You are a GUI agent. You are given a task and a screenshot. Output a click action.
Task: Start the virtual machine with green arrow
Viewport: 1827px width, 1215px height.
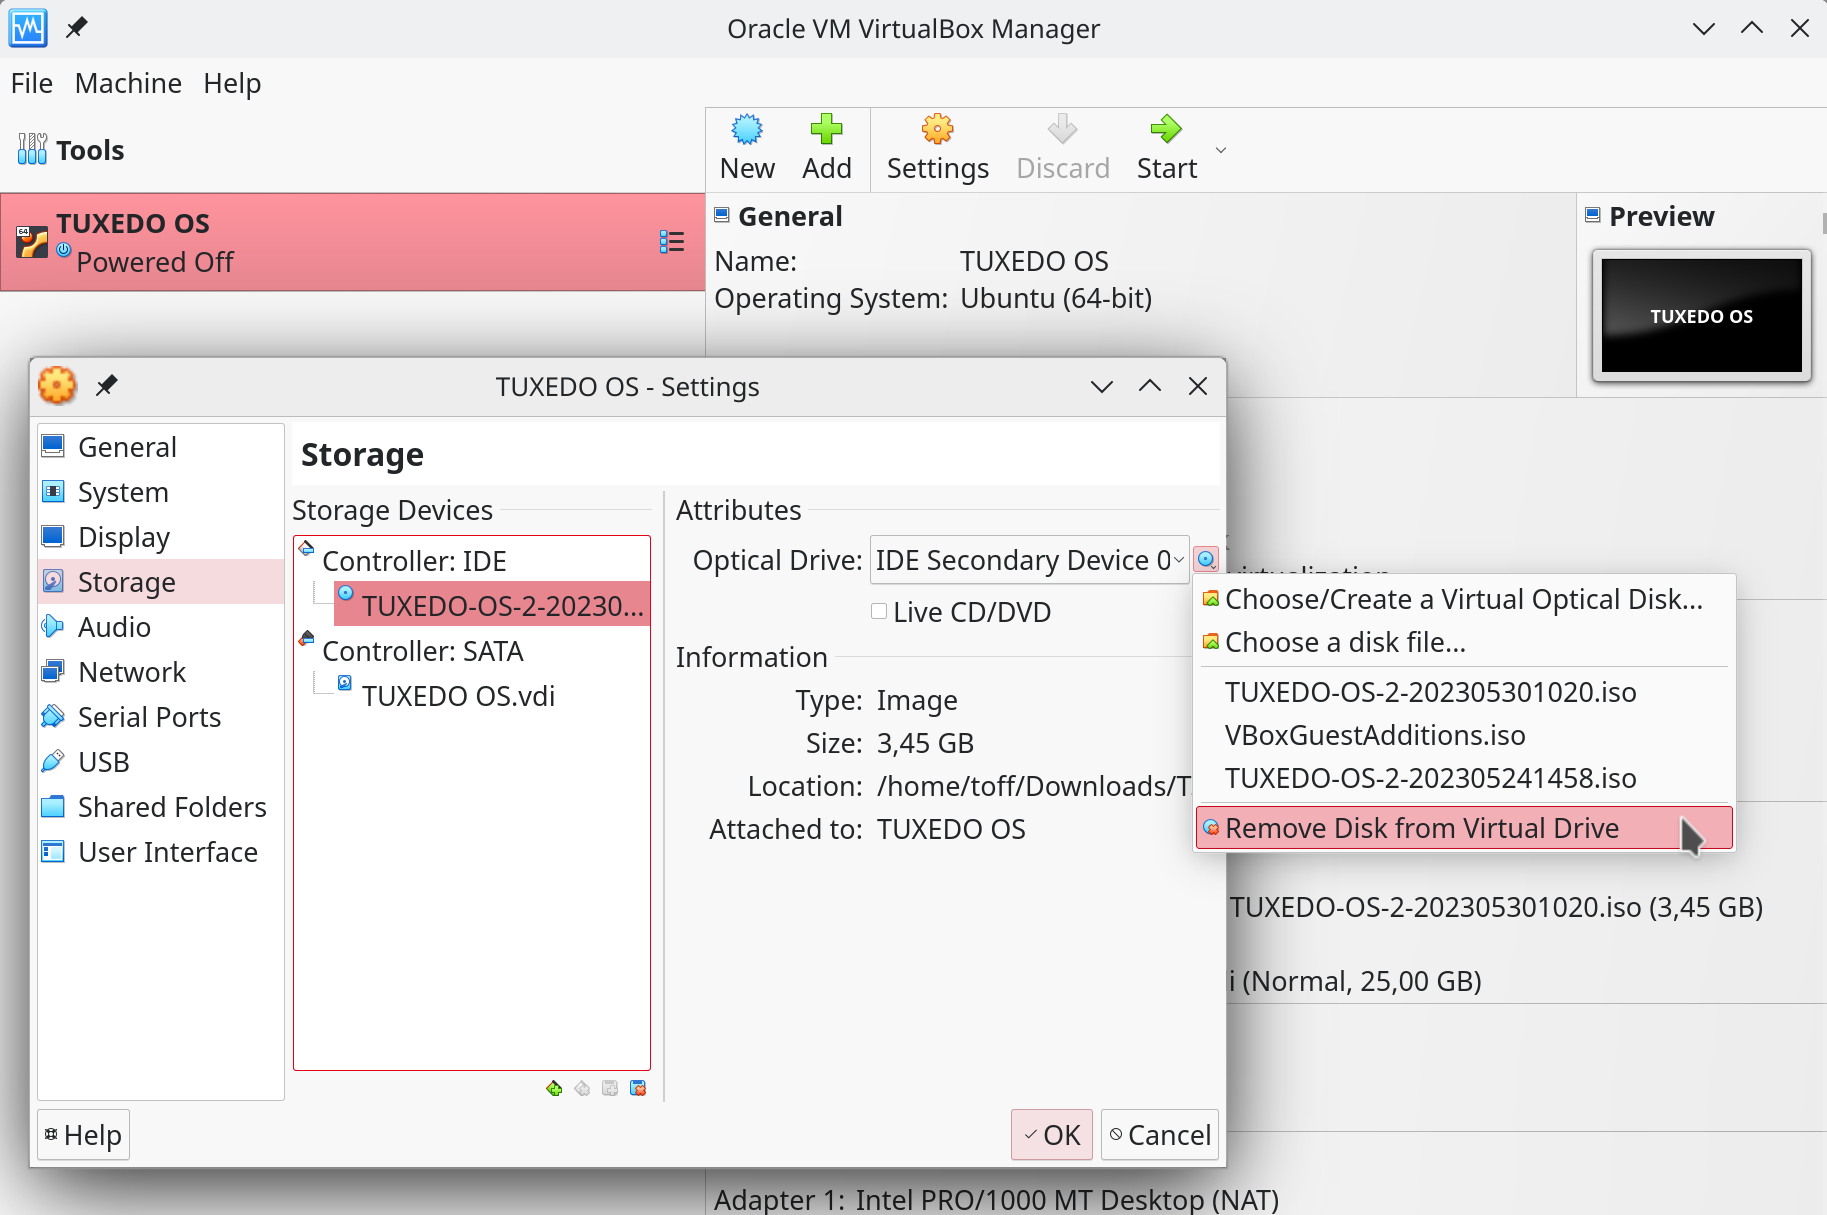click(x=1166, y=147)
